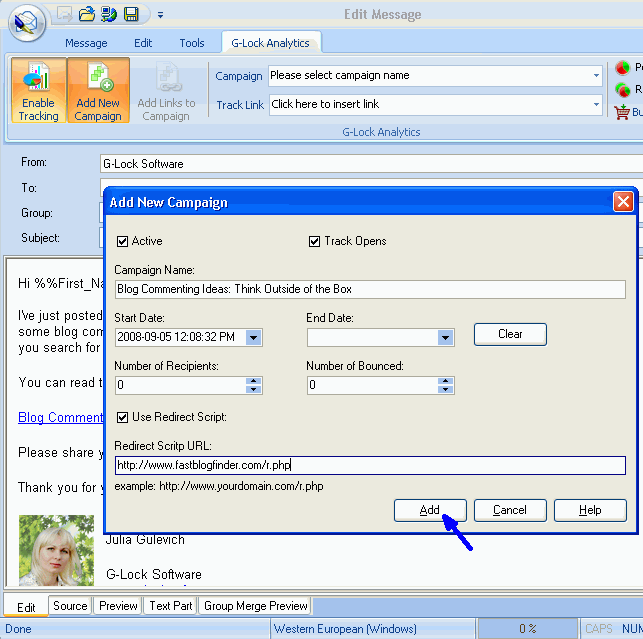
Task: Click the author photo thumbnail in message
Action: pyautogui.click(x=56, y=550)
